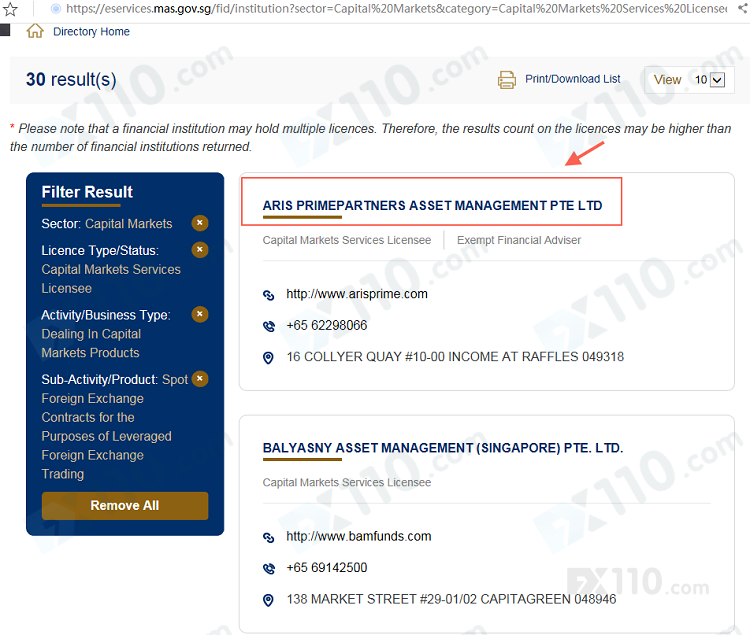Click link icon beside arisprime.com website
Screen dimensions: 750x635
click(268, 295)
